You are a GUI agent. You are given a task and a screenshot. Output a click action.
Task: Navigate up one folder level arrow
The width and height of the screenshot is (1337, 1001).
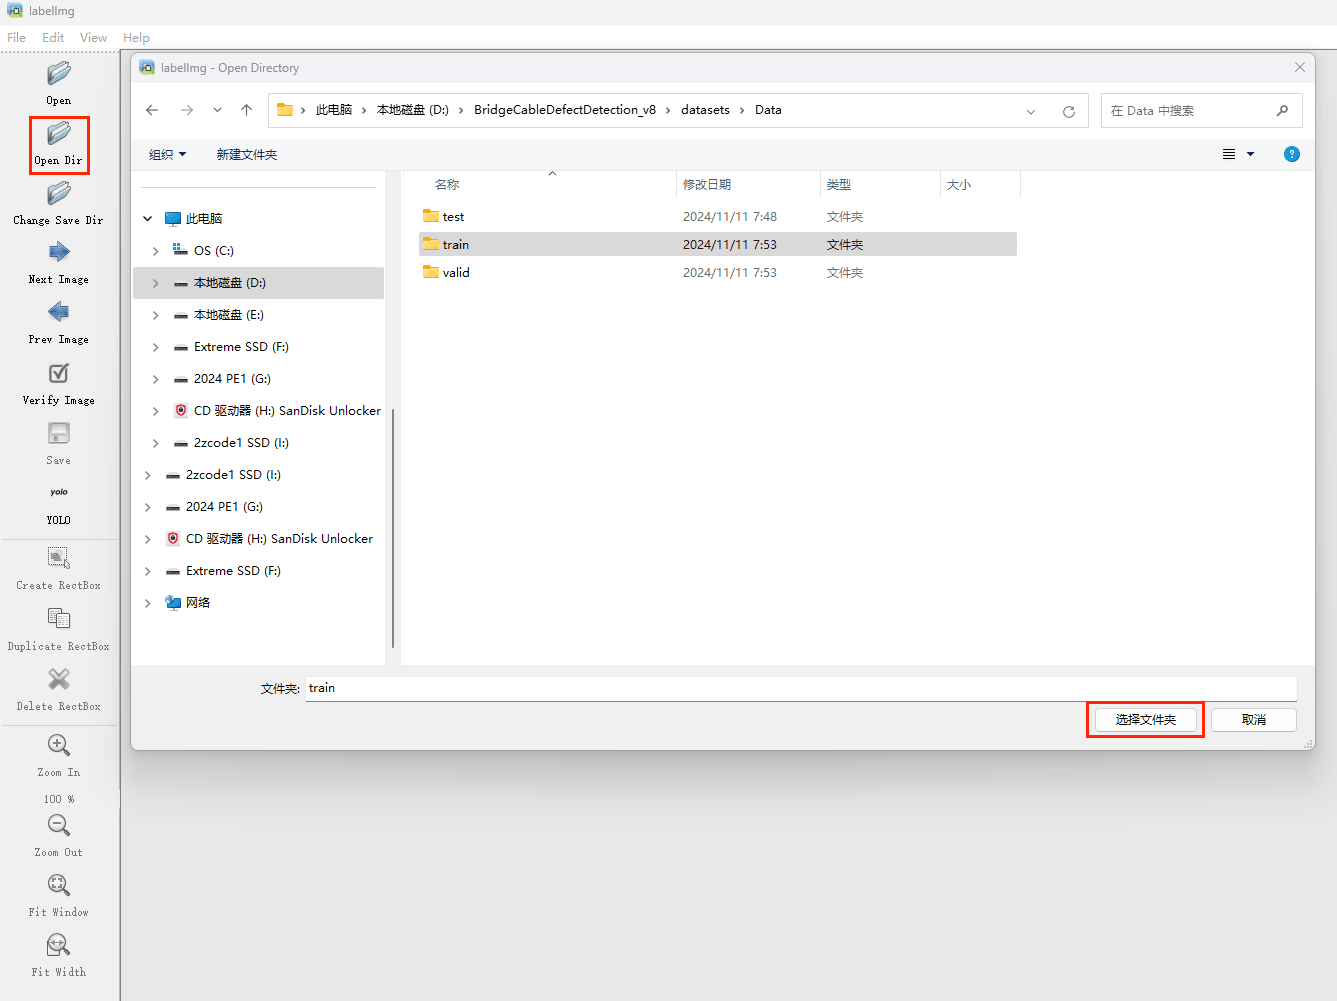click(246, 110)
